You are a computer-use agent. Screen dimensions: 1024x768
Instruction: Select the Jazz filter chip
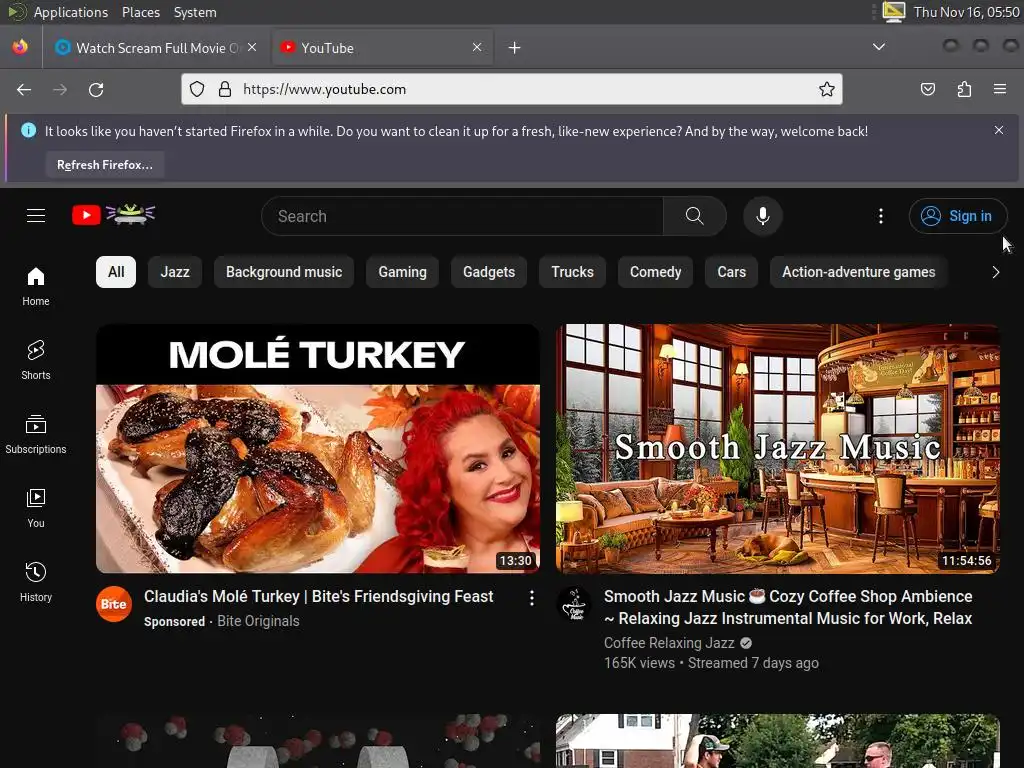(175, 272)
